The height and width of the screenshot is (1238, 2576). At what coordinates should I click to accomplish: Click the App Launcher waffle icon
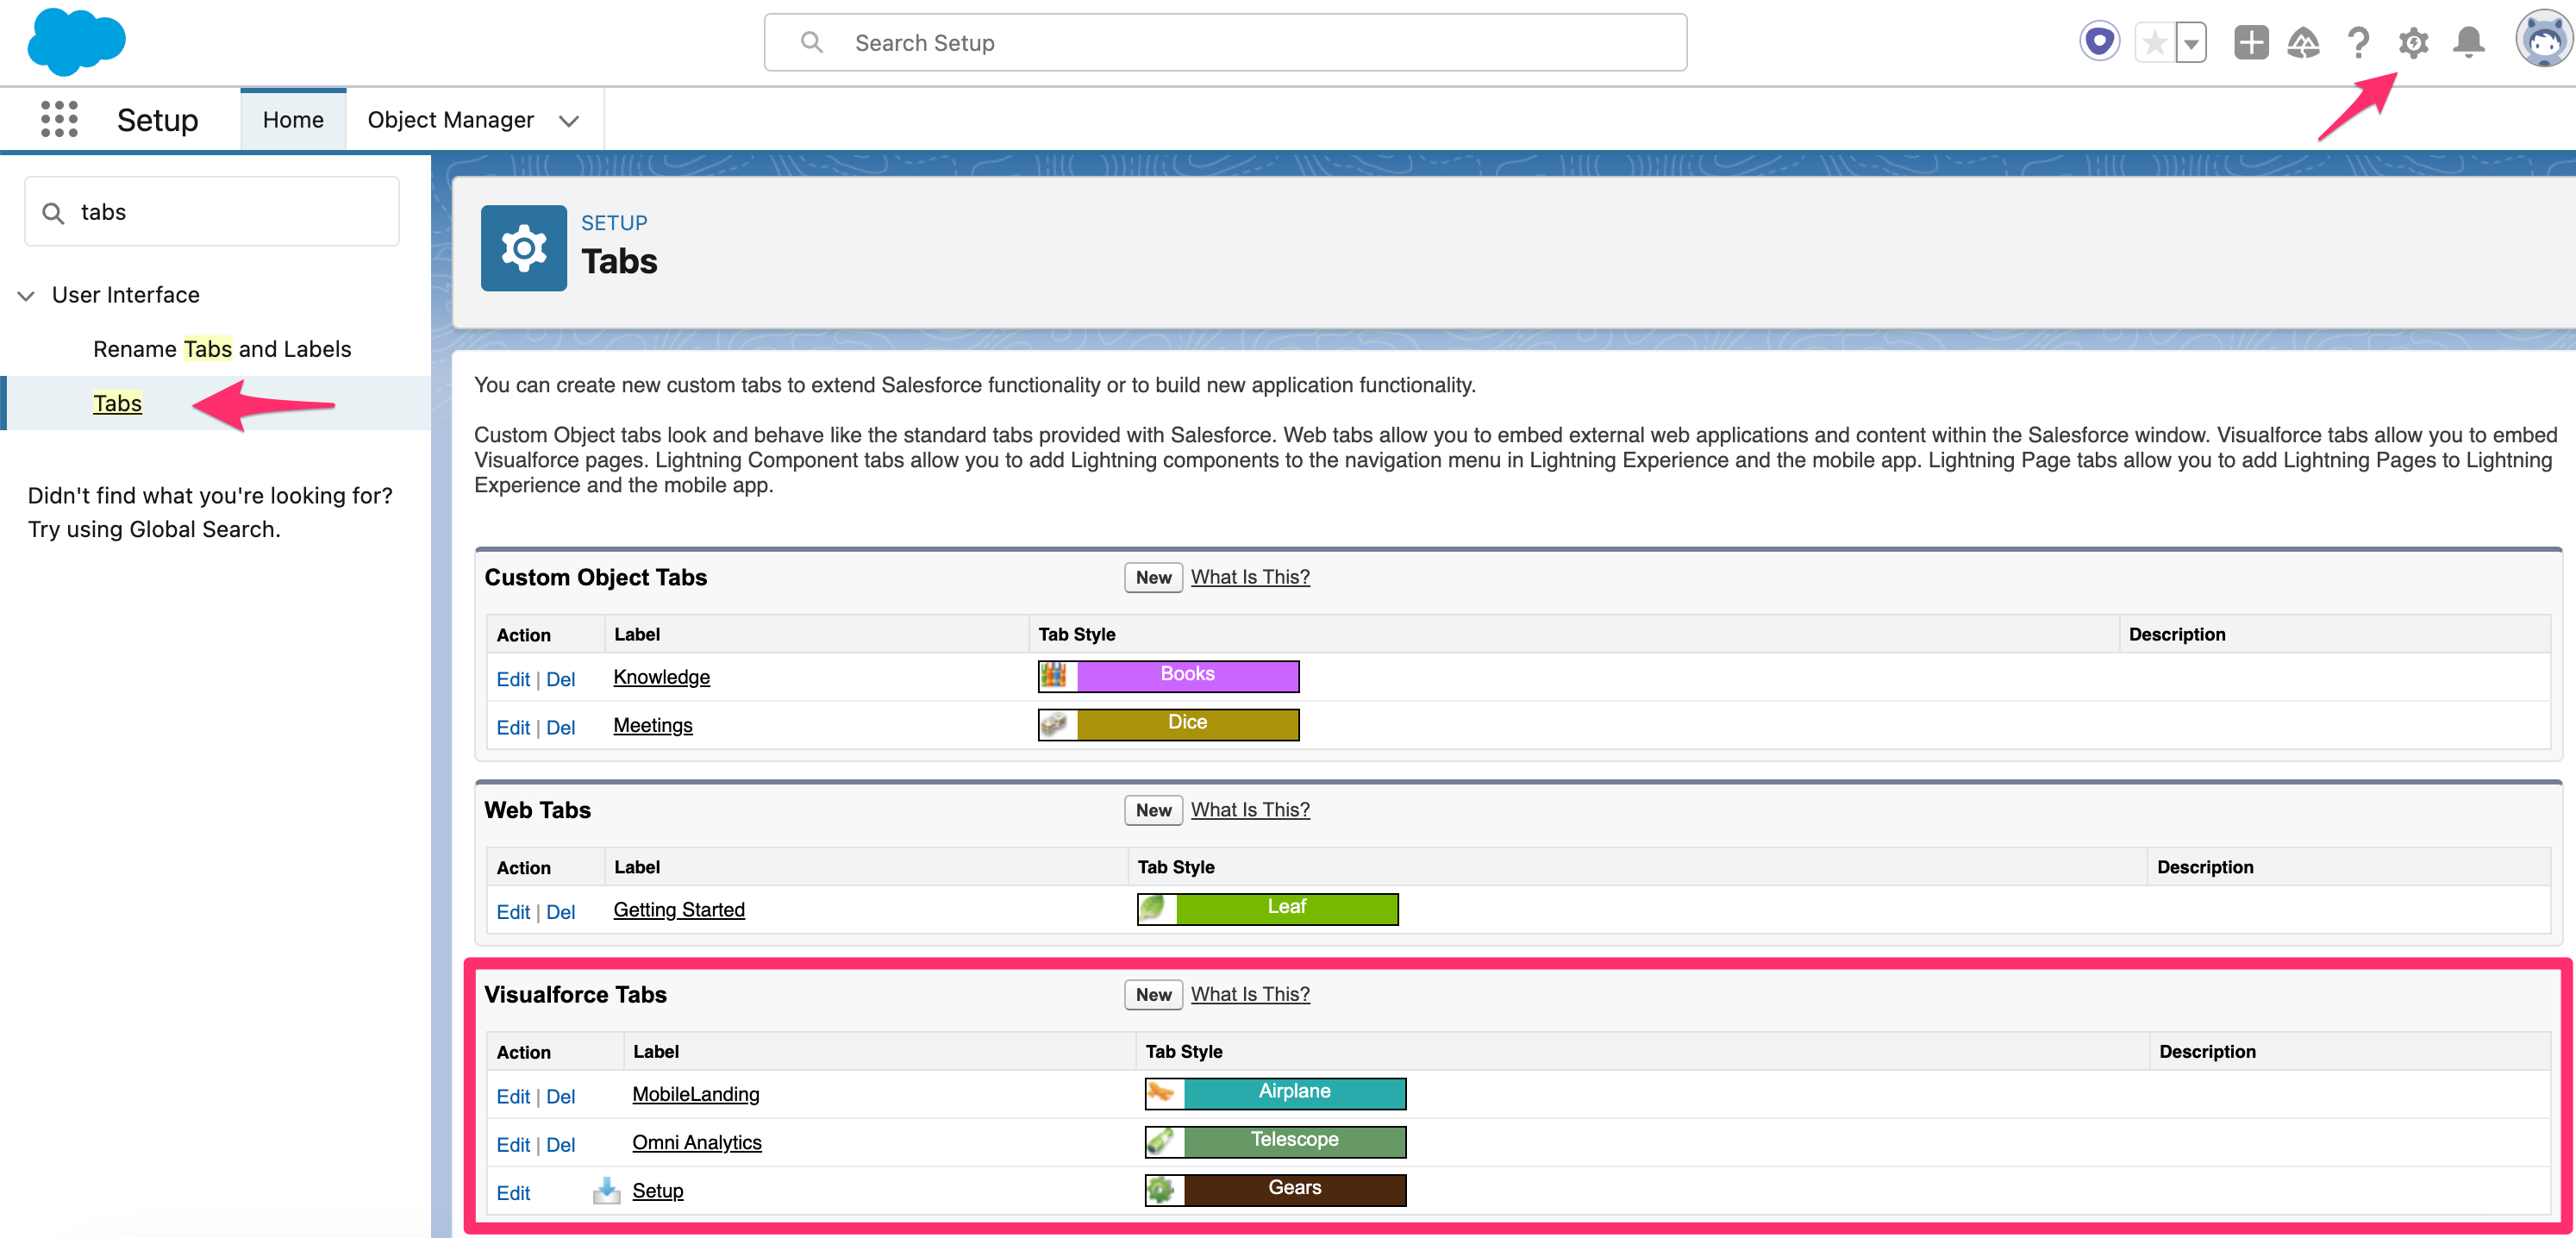59,118
